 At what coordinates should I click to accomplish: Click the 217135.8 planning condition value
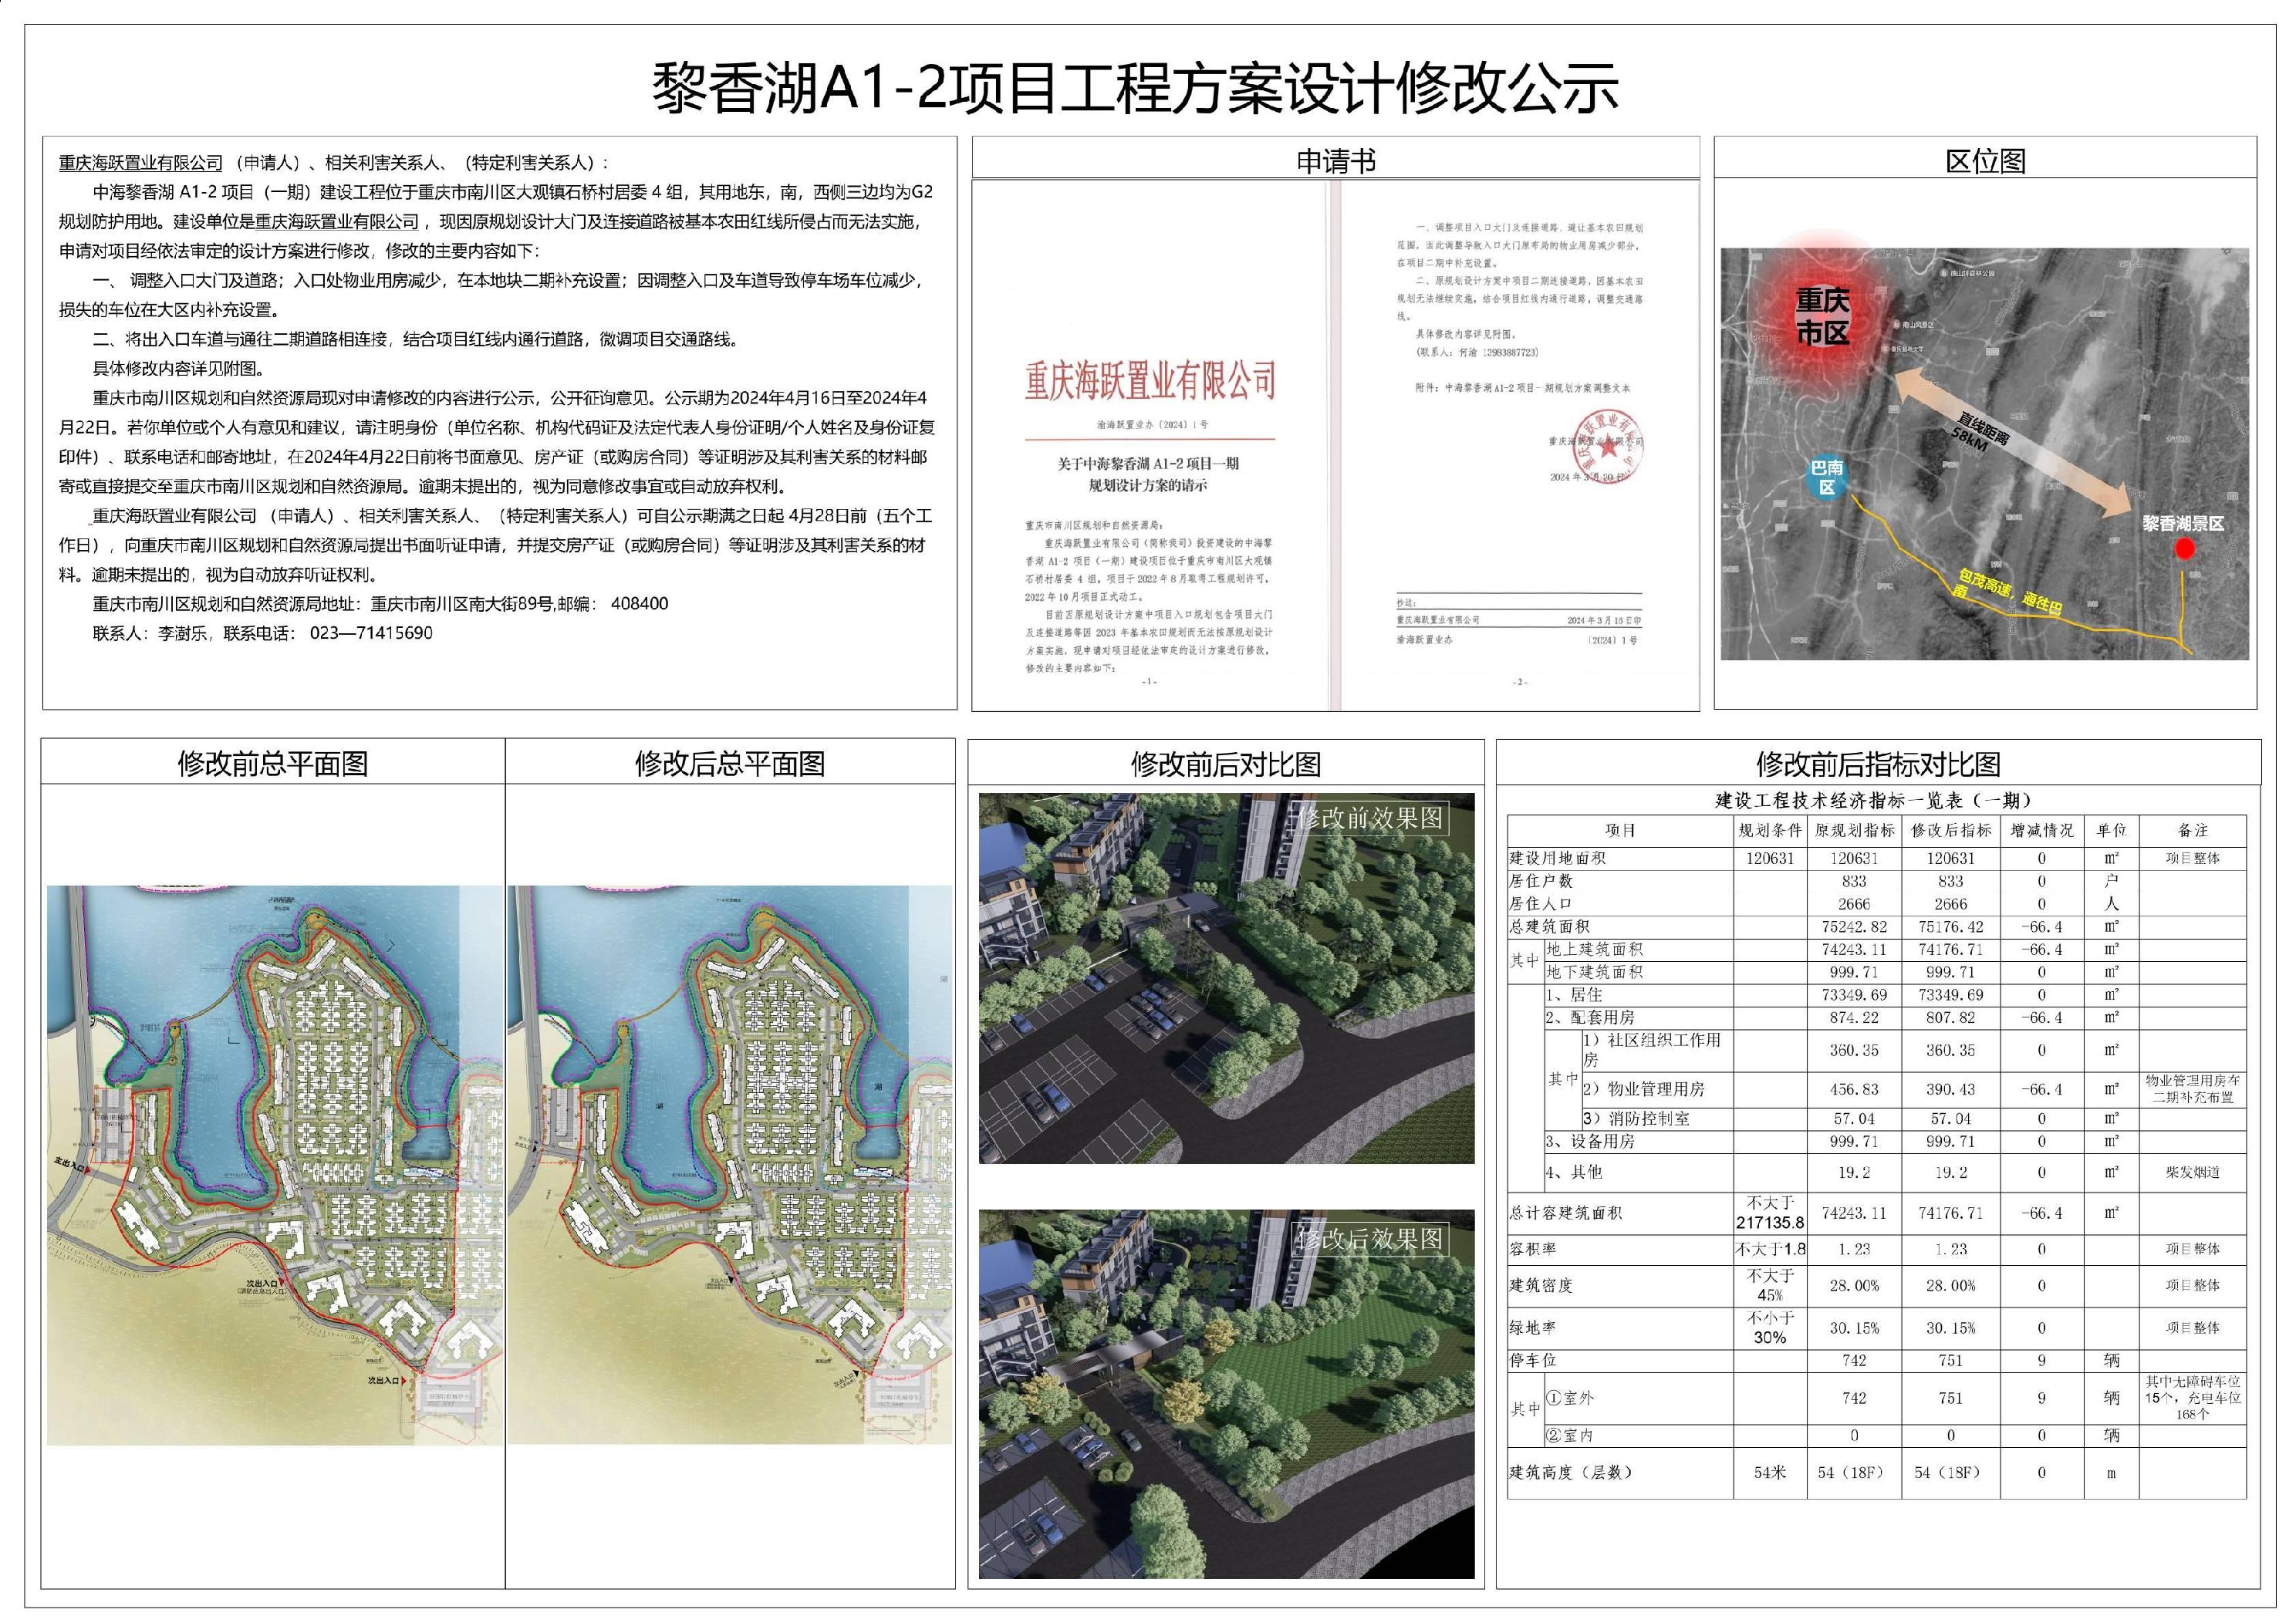coord(1770,1222)
